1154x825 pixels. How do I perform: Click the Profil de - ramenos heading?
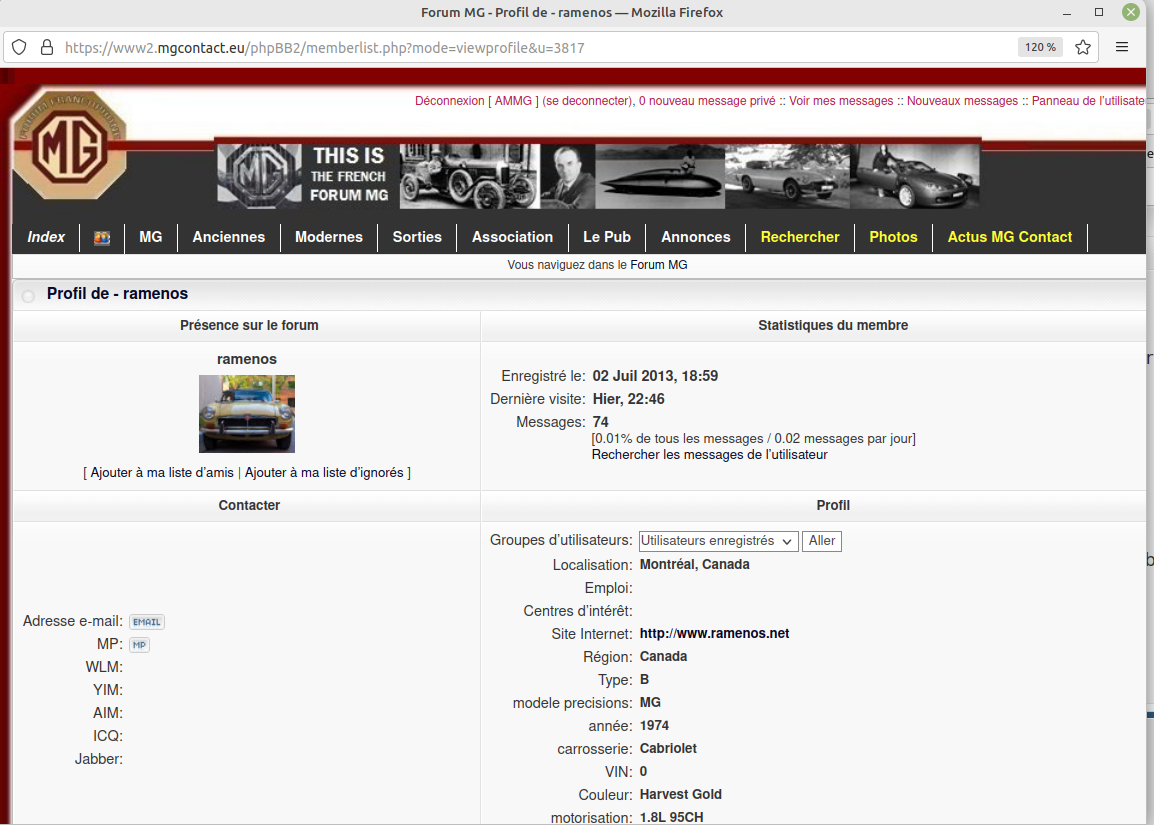pyautogui.click(x=117, y=294)
